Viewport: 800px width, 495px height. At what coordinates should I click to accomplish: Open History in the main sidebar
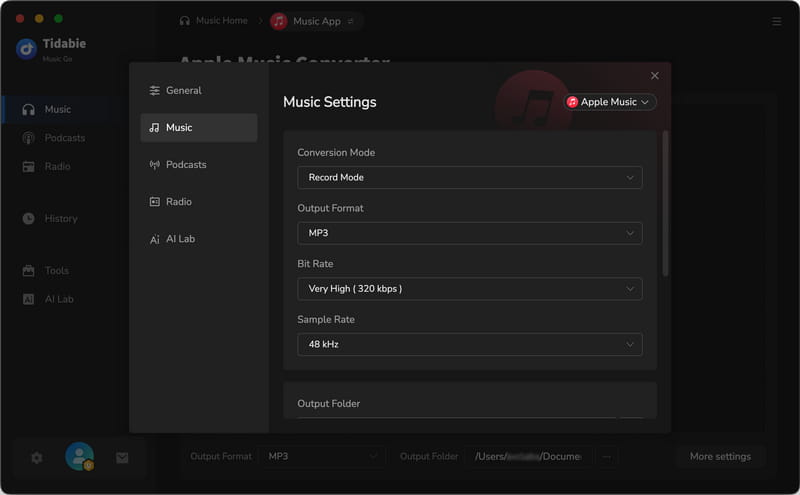pos(61,218)
